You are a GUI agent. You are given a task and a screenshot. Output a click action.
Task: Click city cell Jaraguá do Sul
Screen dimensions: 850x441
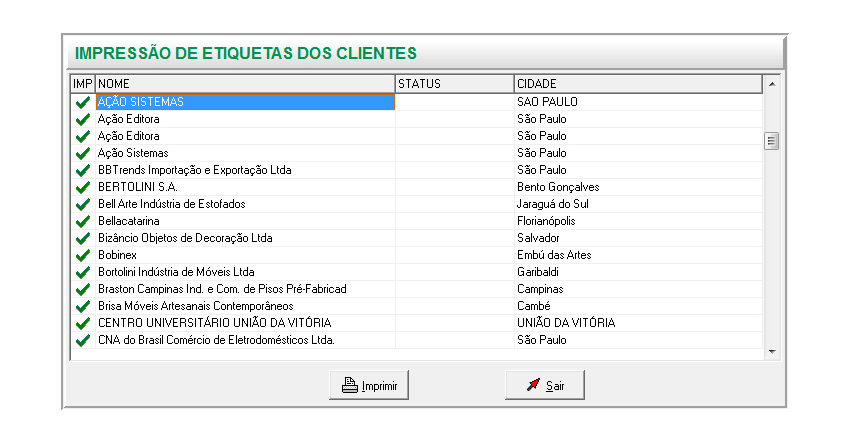pyautogui.click(x=639, y=204)
